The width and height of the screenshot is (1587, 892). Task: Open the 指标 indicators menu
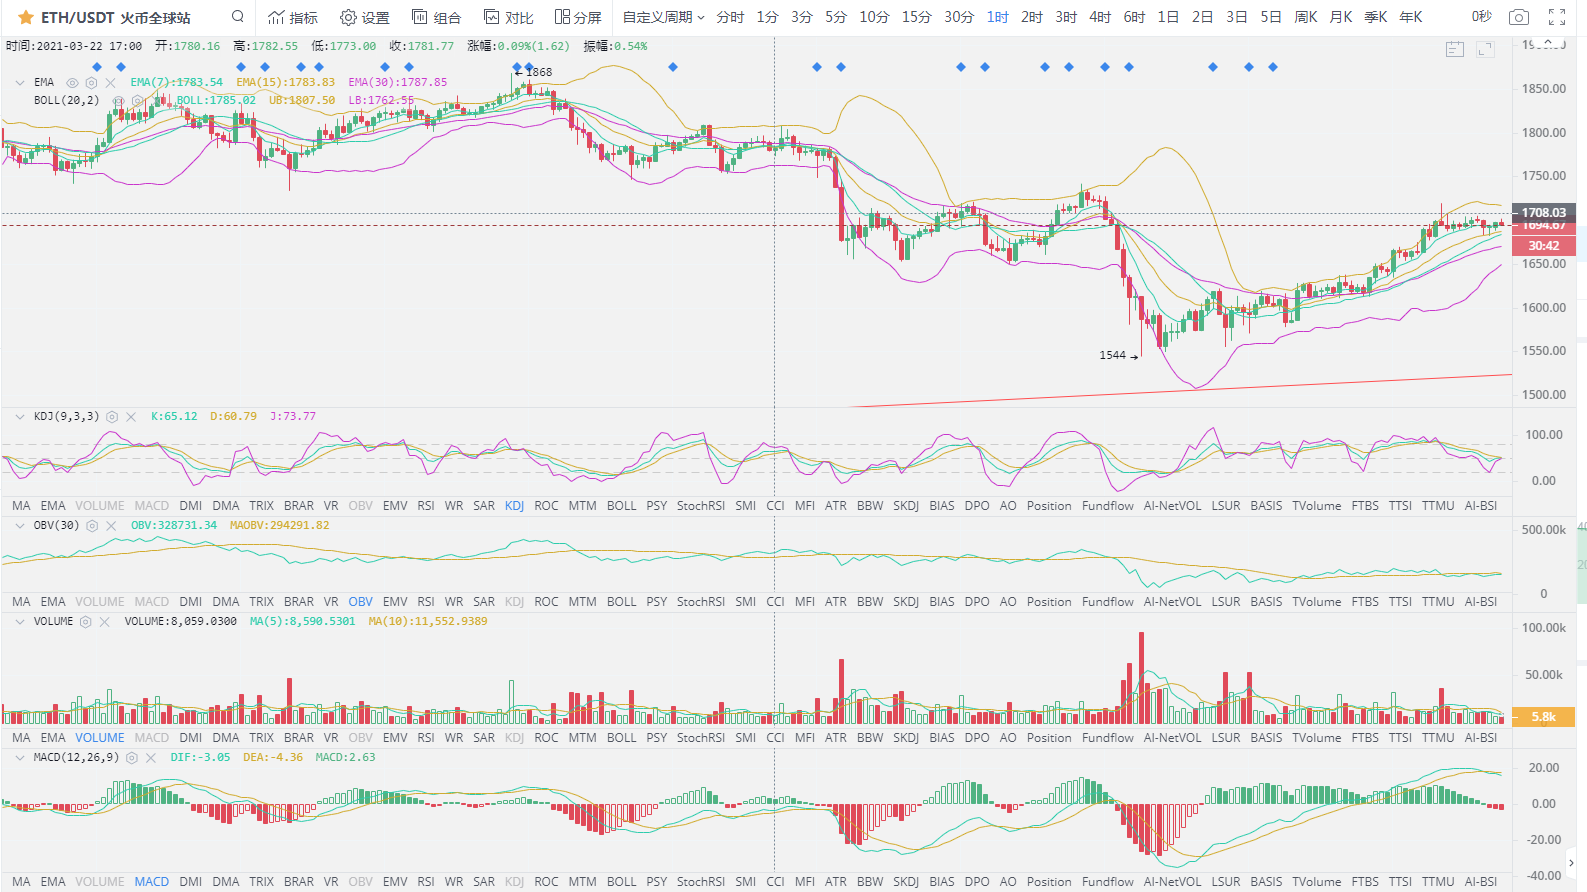point(292,17)
